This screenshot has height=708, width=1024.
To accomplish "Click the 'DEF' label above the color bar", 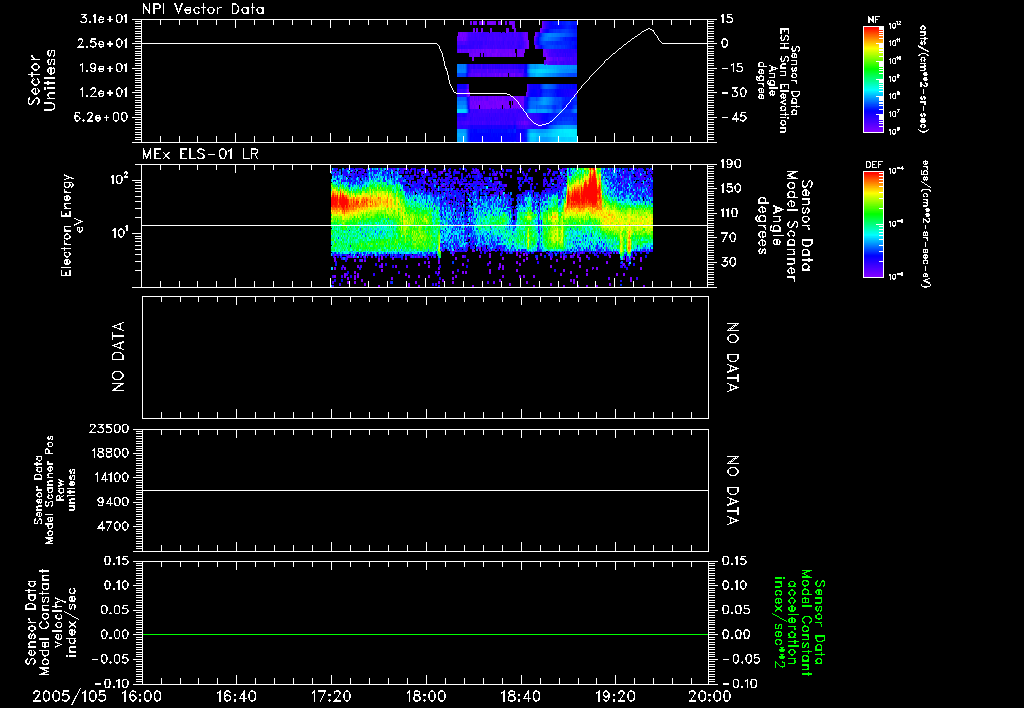I will [x=874, y=165].
